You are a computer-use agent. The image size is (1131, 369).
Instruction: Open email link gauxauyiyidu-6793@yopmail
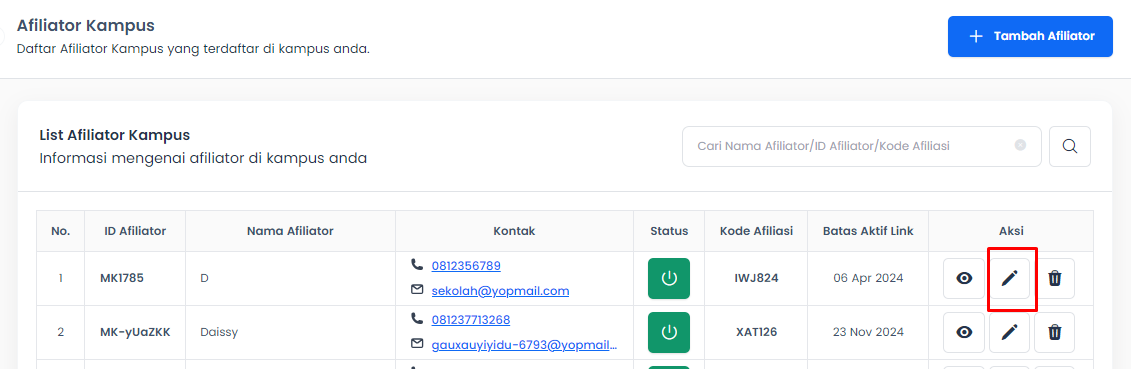(524, 344)
